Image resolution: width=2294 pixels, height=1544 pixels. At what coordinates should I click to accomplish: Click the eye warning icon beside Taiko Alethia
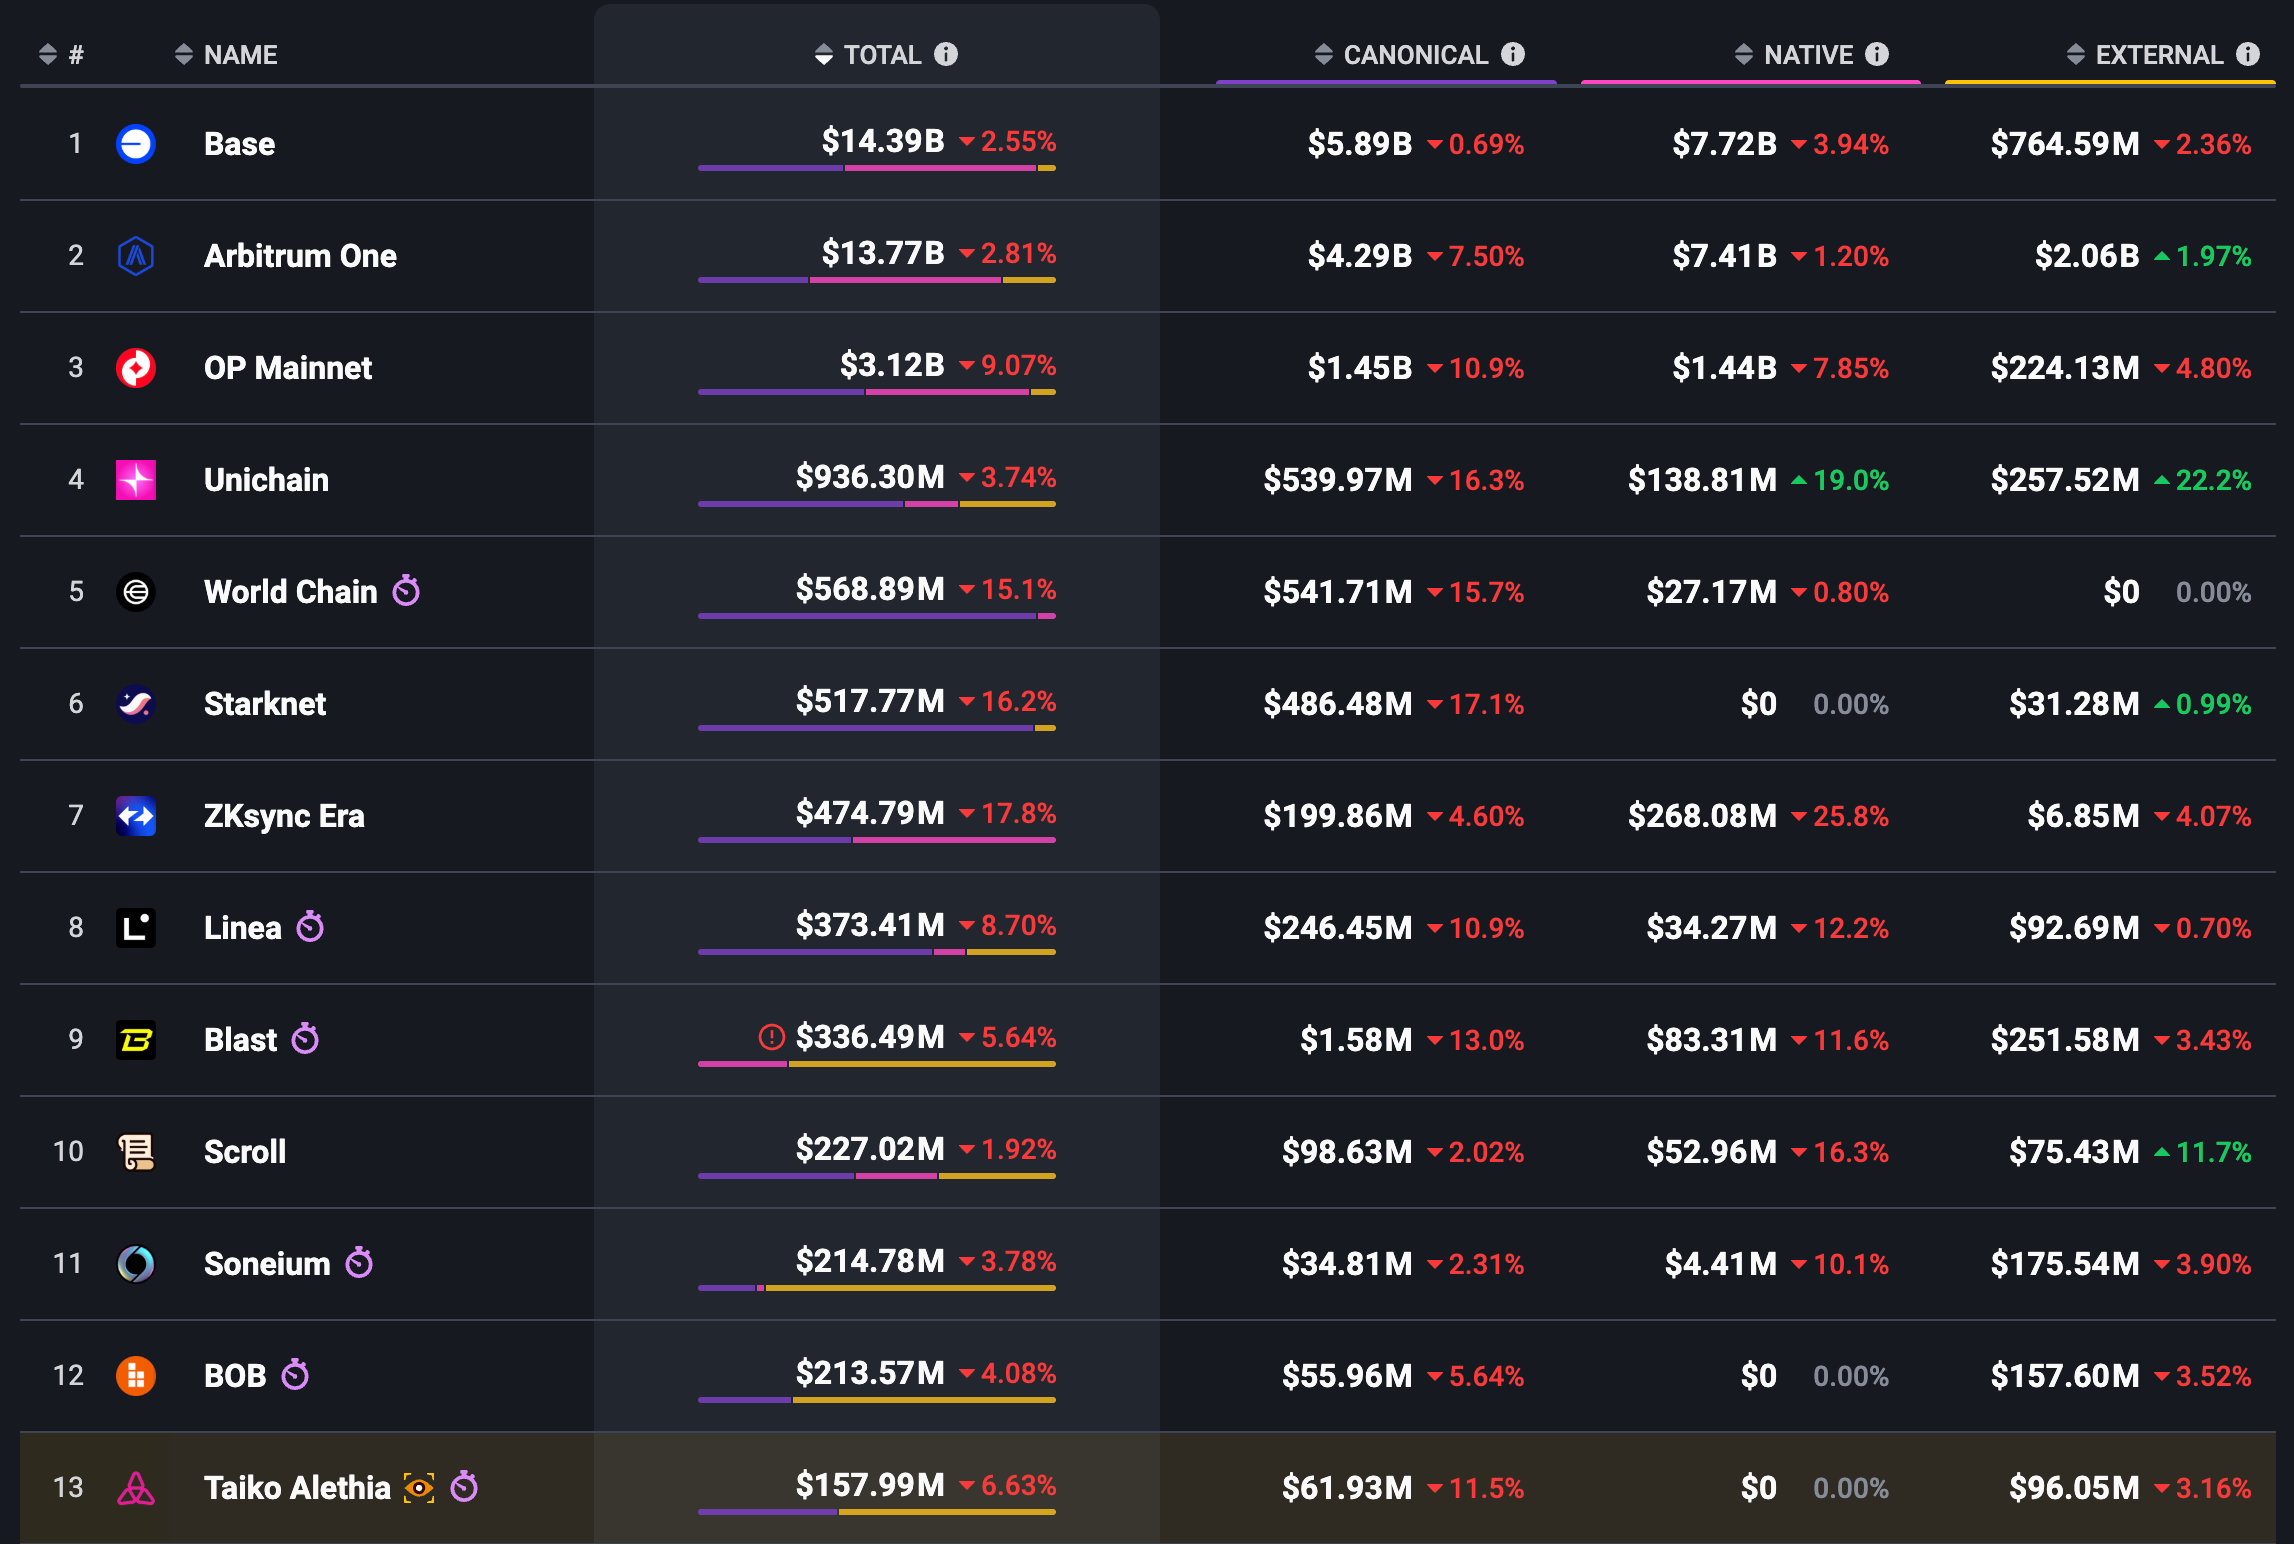click(x=419, y=1488)
